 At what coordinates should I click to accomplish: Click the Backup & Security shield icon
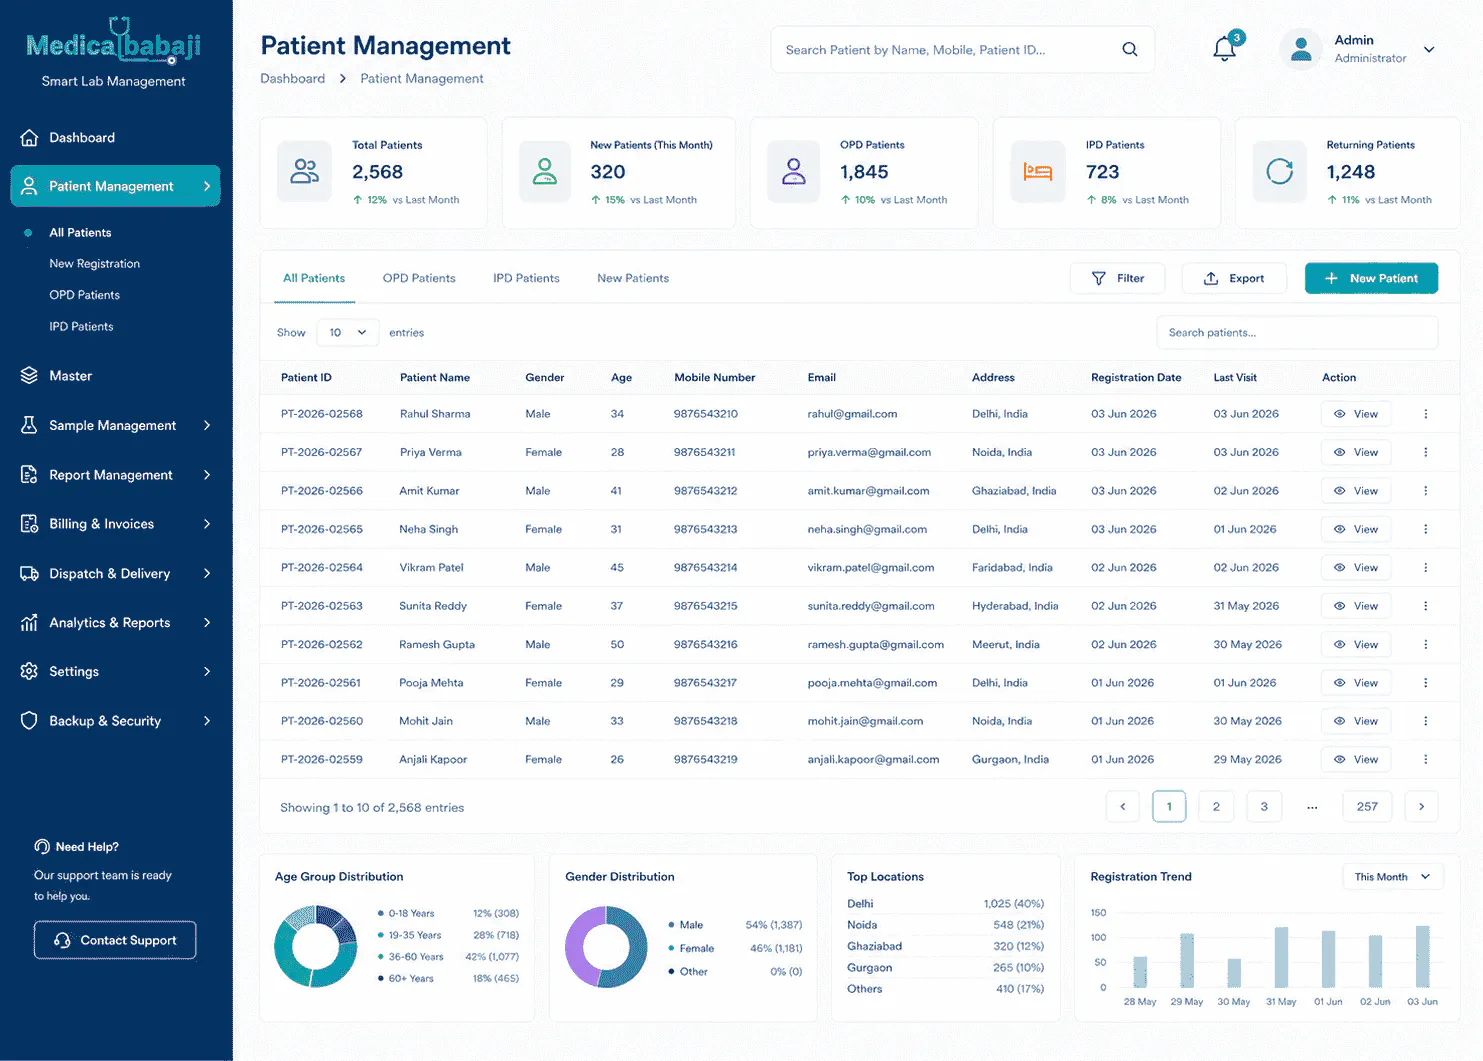pyautogui.click(x=29, y=721)
